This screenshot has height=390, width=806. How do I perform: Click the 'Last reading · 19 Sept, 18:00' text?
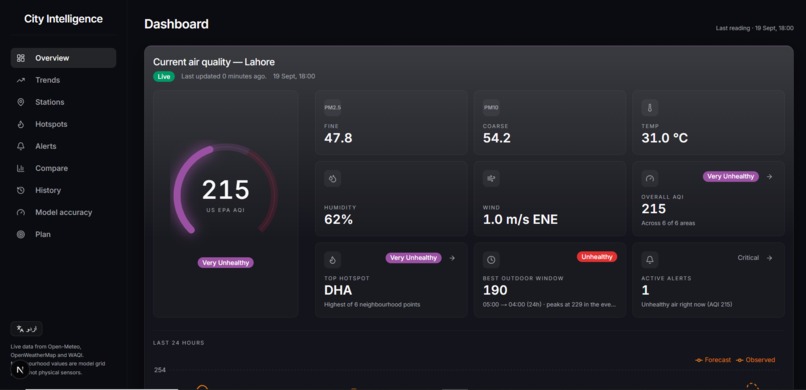(x=755, y=28)
